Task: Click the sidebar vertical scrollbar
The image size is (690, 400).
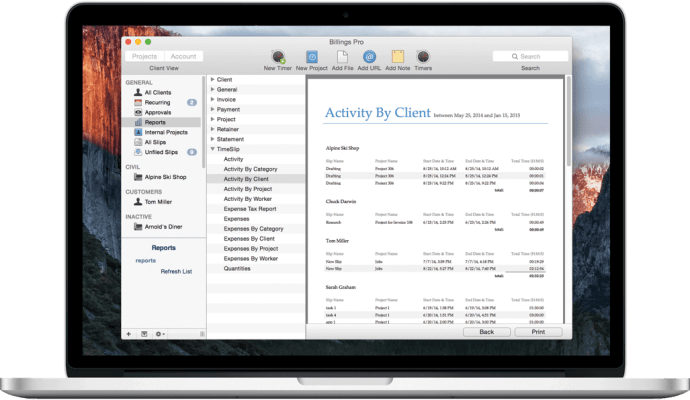Action: click(x=203, y=122)
